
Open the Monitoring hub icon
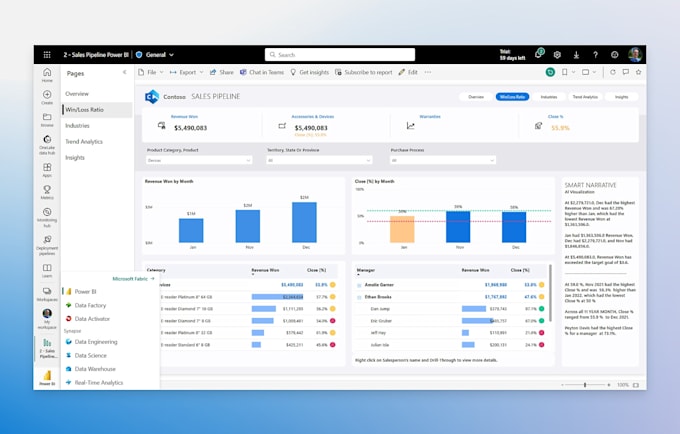click(47, 217)
